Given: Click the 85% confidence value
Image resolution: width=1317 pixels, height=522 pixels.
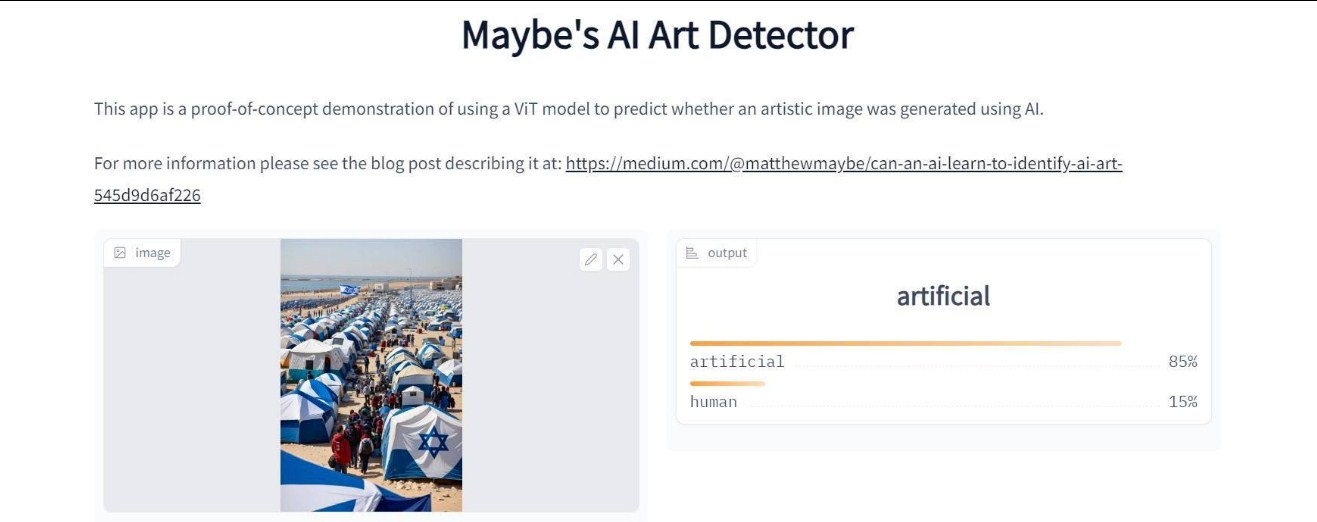Looking at the screenshot, I should pos(1182,362).
